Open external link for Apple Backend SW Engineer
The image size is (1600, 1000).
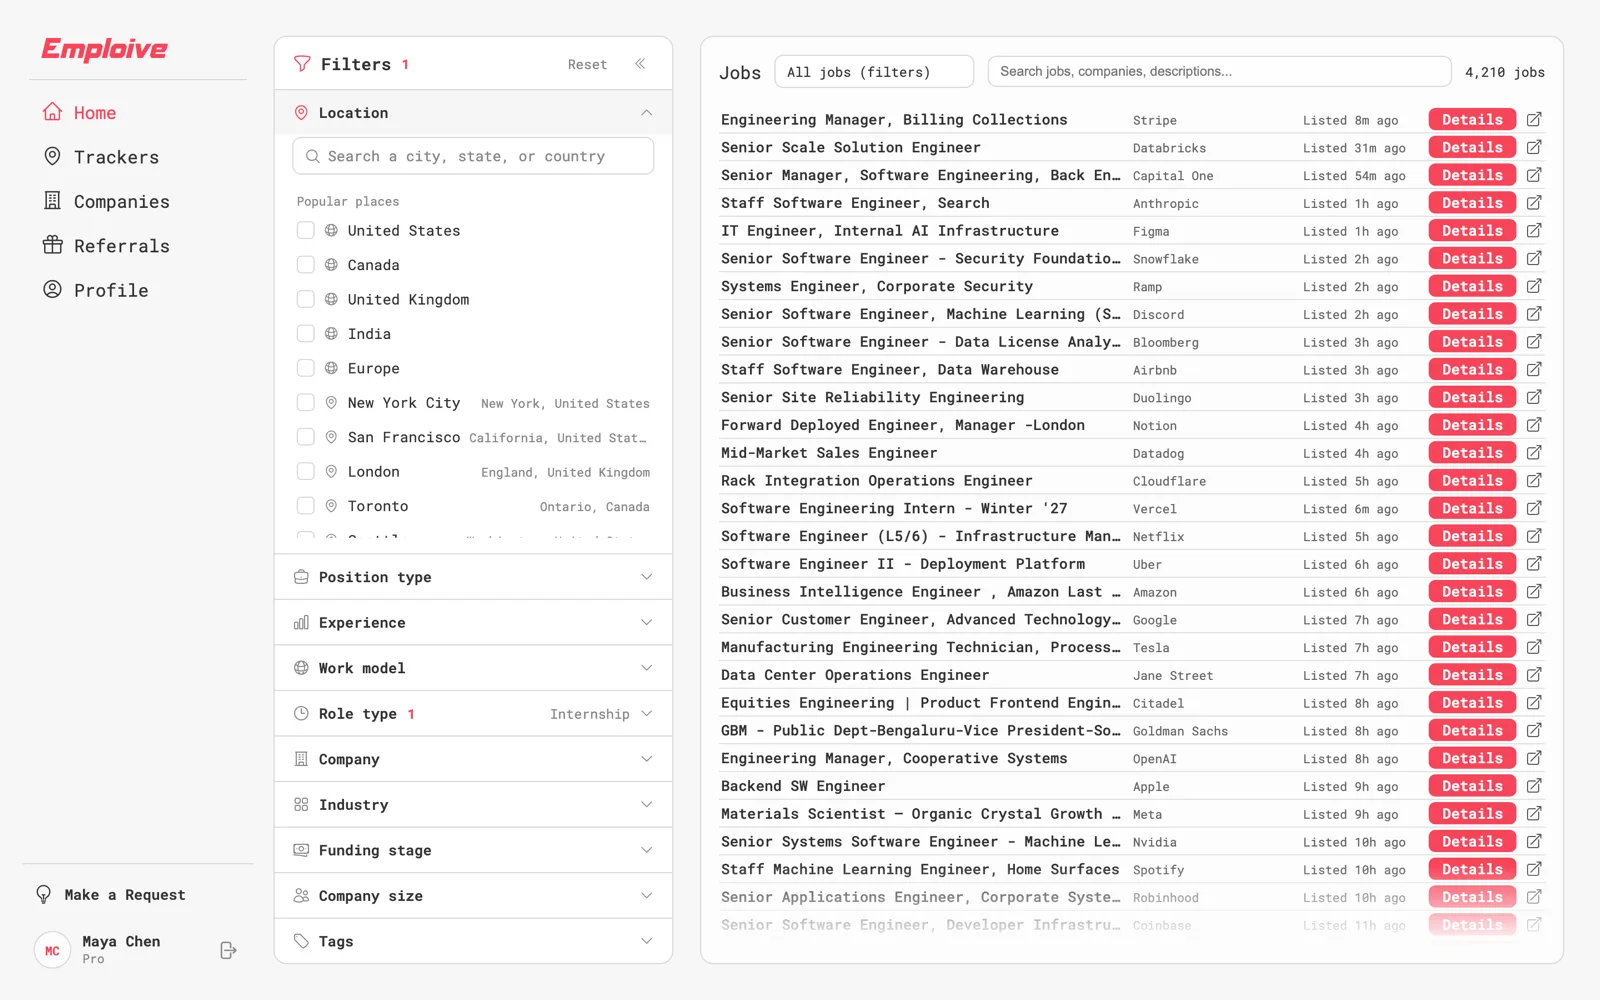click(1534, 786)
